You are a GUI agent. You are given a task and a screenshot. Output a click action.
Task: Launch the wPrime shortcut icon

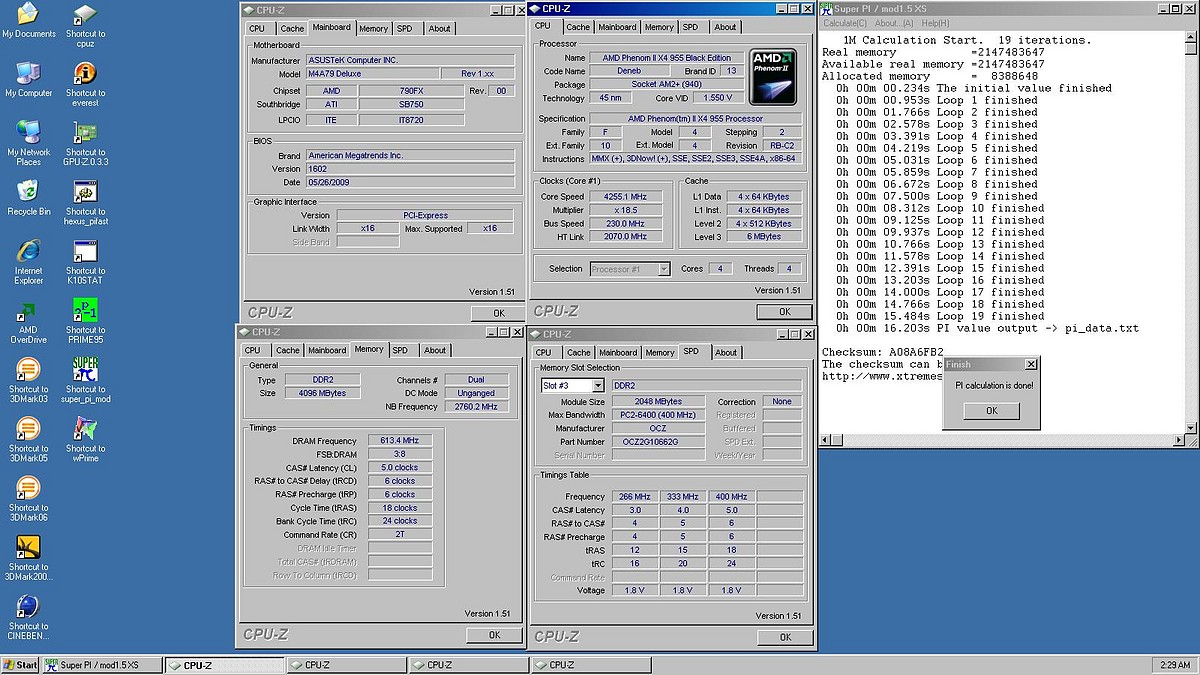86,429
